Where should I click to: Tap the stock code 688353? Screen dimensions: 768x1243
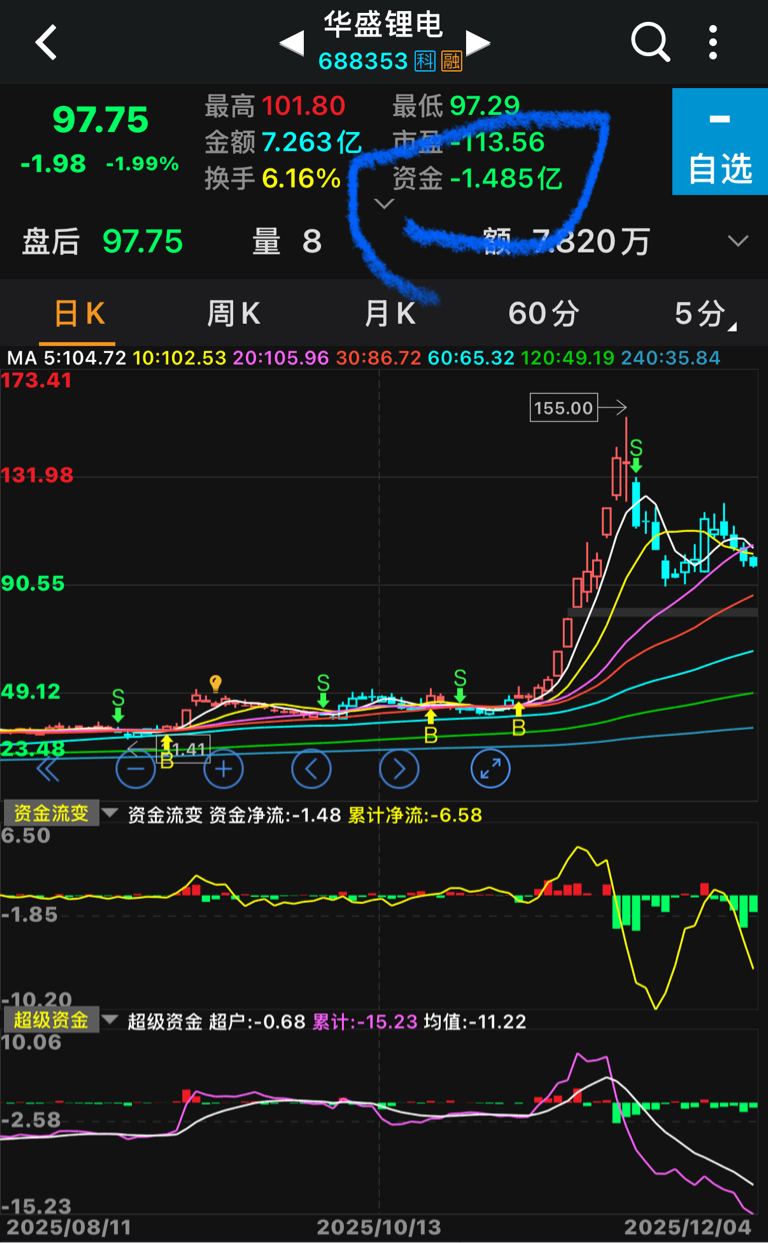coord(363,62)
